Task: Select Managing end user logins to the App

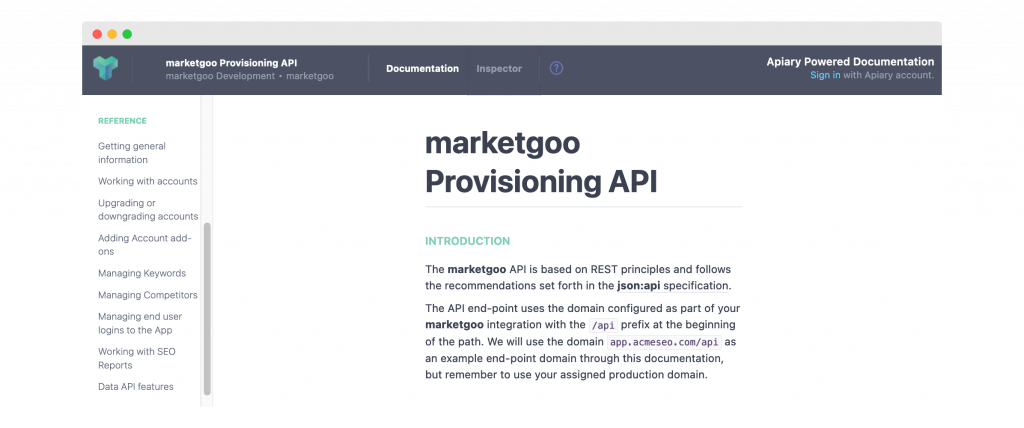Action: pyautogui.click(x=140, y=323)
